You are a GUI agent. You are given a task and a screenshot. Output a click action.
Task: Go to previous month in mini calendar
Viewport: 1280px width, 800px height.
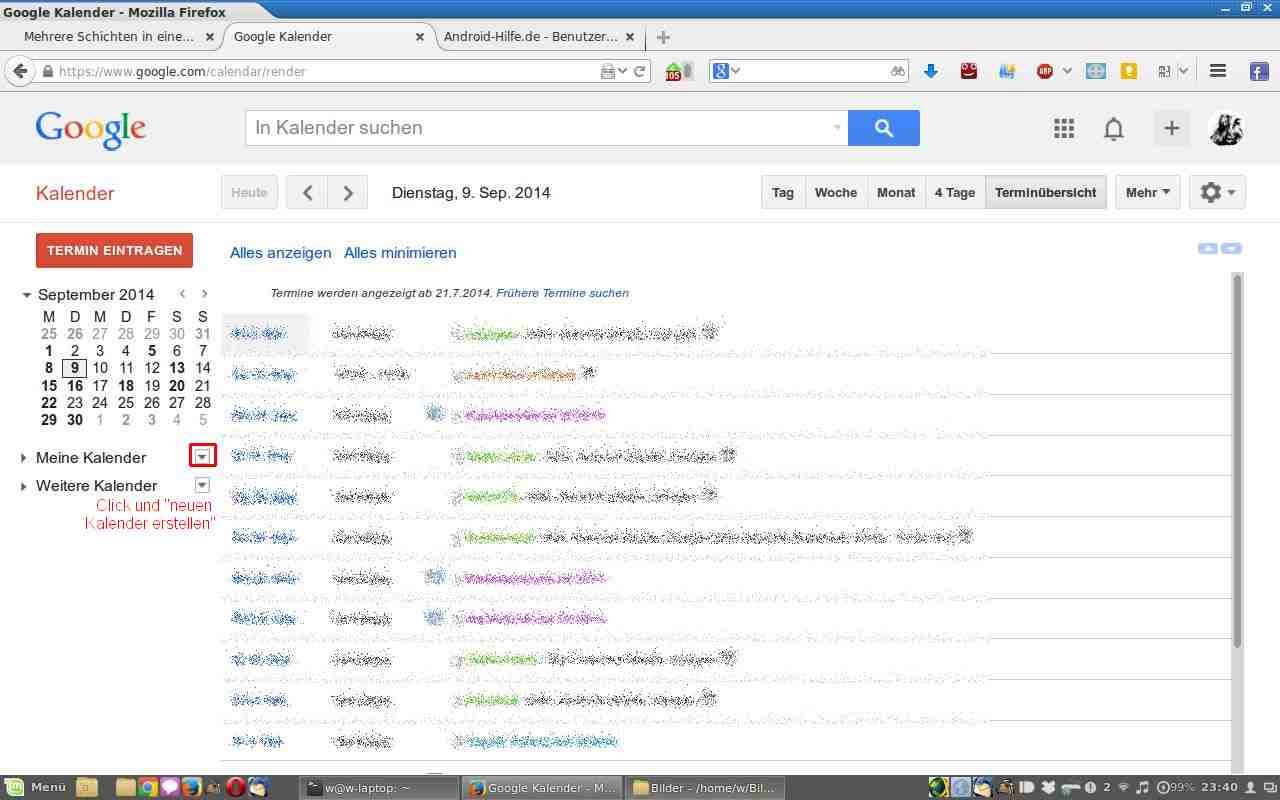[182, 294]
